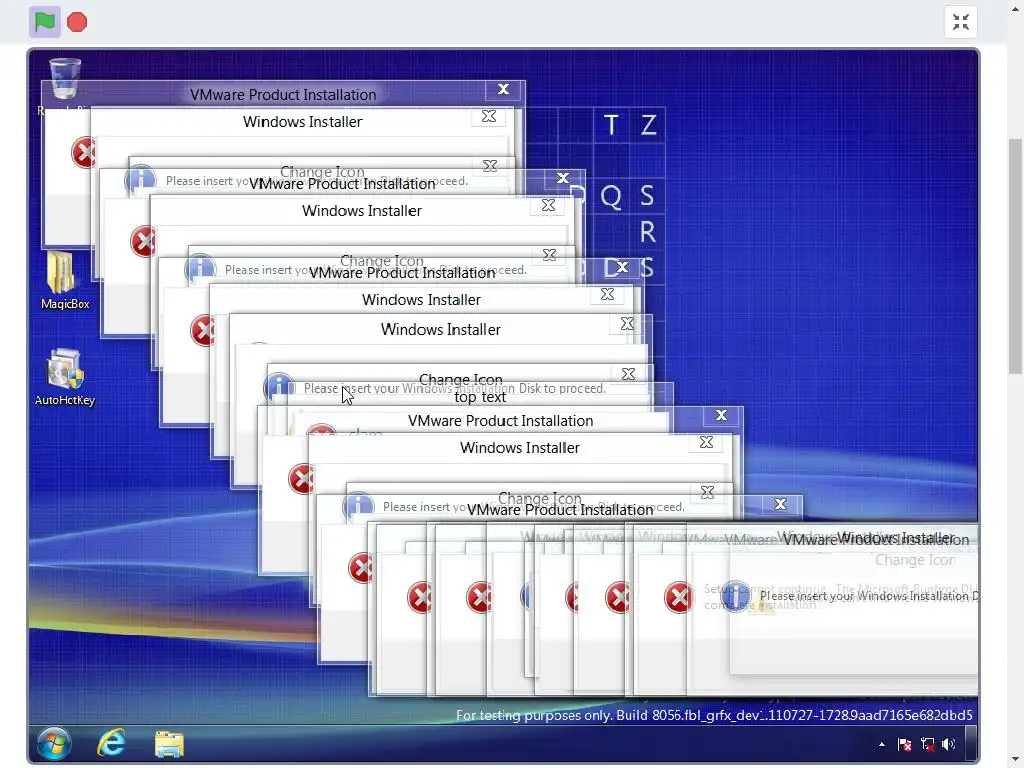Close the VMware Product Installation dialog below 'top text'
This screenshot has width=1024, height=768.
tap(721, 415)
